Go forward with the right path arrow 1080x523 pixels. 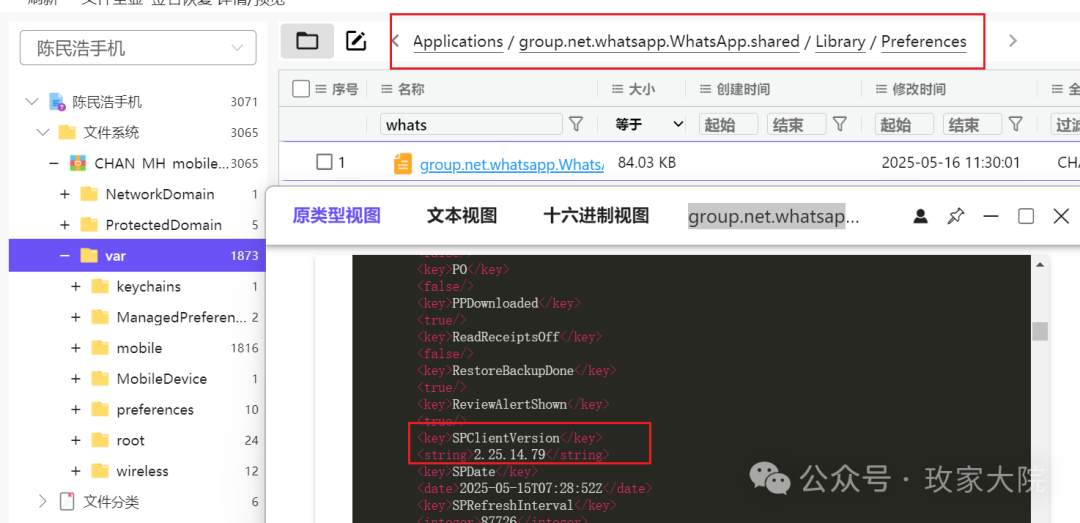point(1012,41)
